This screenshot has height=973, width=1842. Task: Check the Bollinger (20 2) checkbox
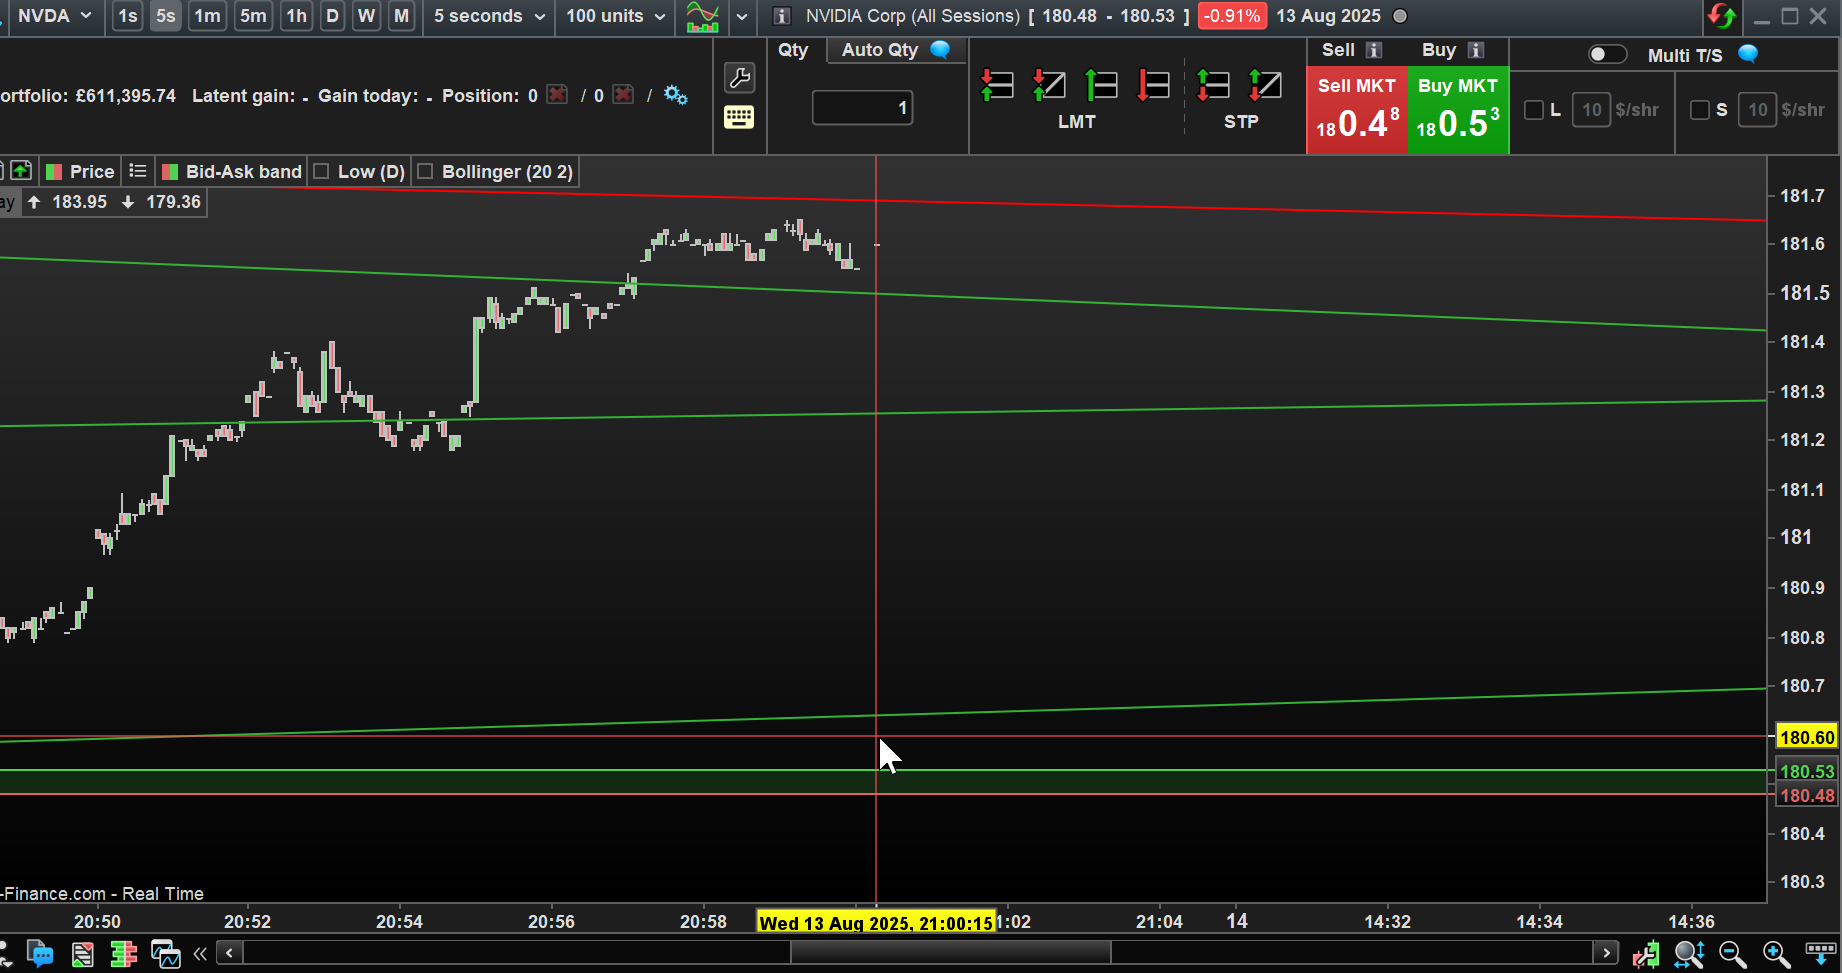425,171
